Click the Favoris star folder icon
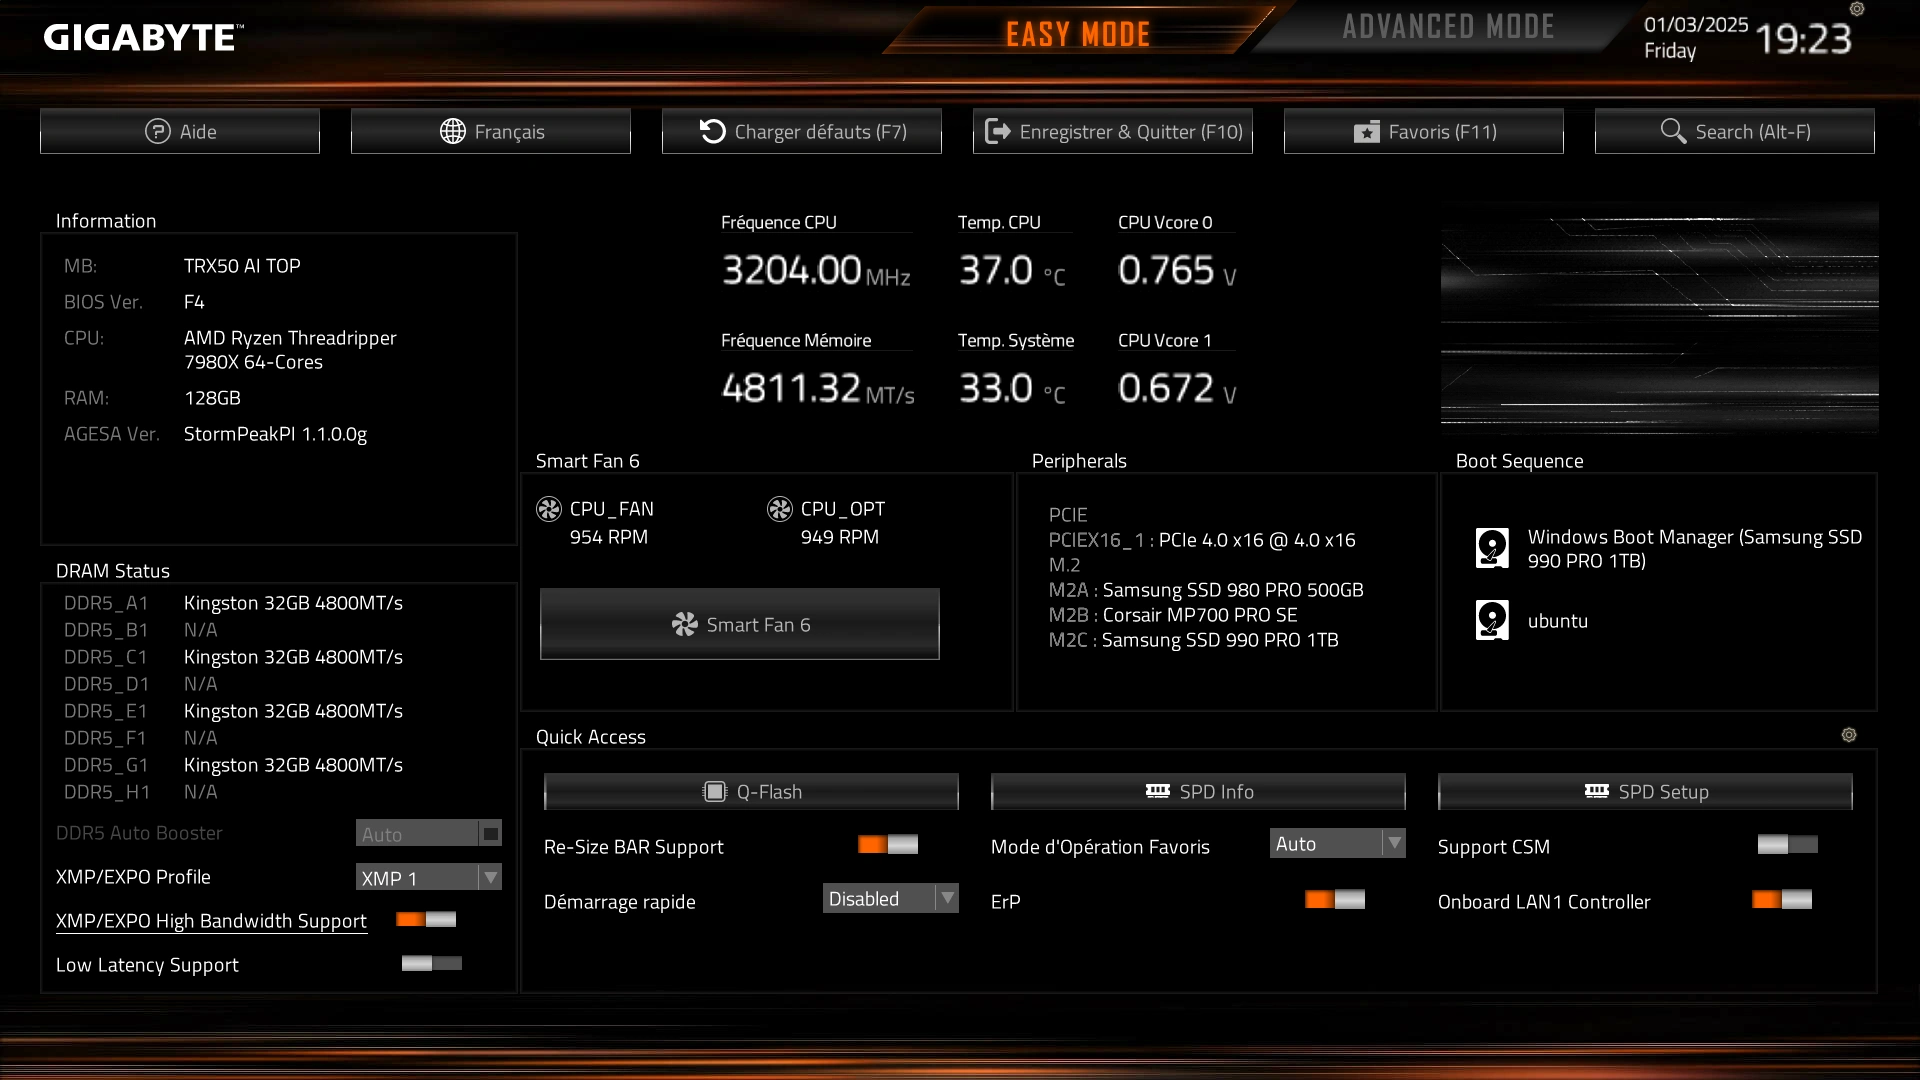Screen dimensions: 1920x1080 click(x=1366, y=132)
